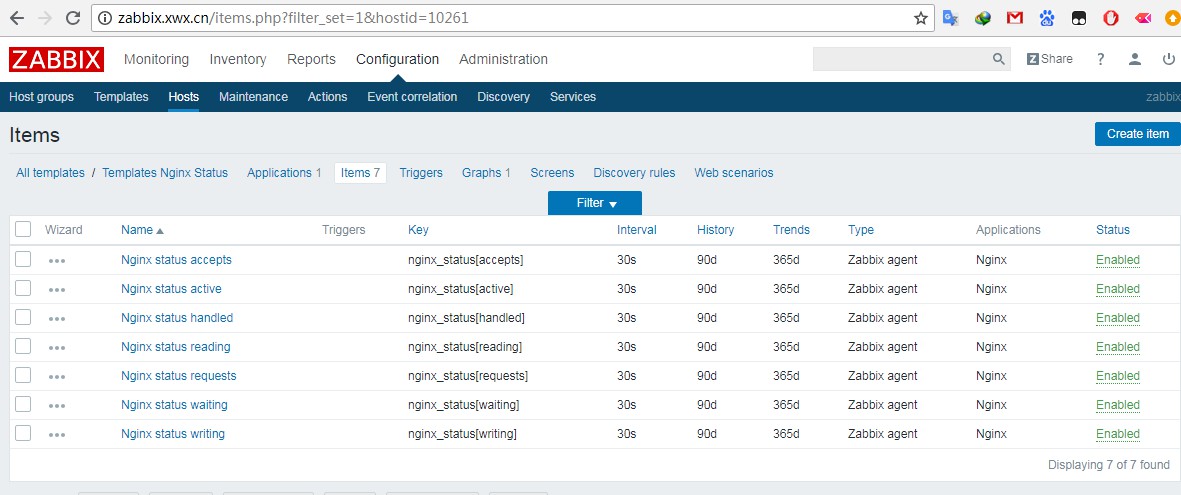This screenshot has height=495, width=1181.
Task: Open wizard menu for Nginx status active
Action: (x=57, y=290)
